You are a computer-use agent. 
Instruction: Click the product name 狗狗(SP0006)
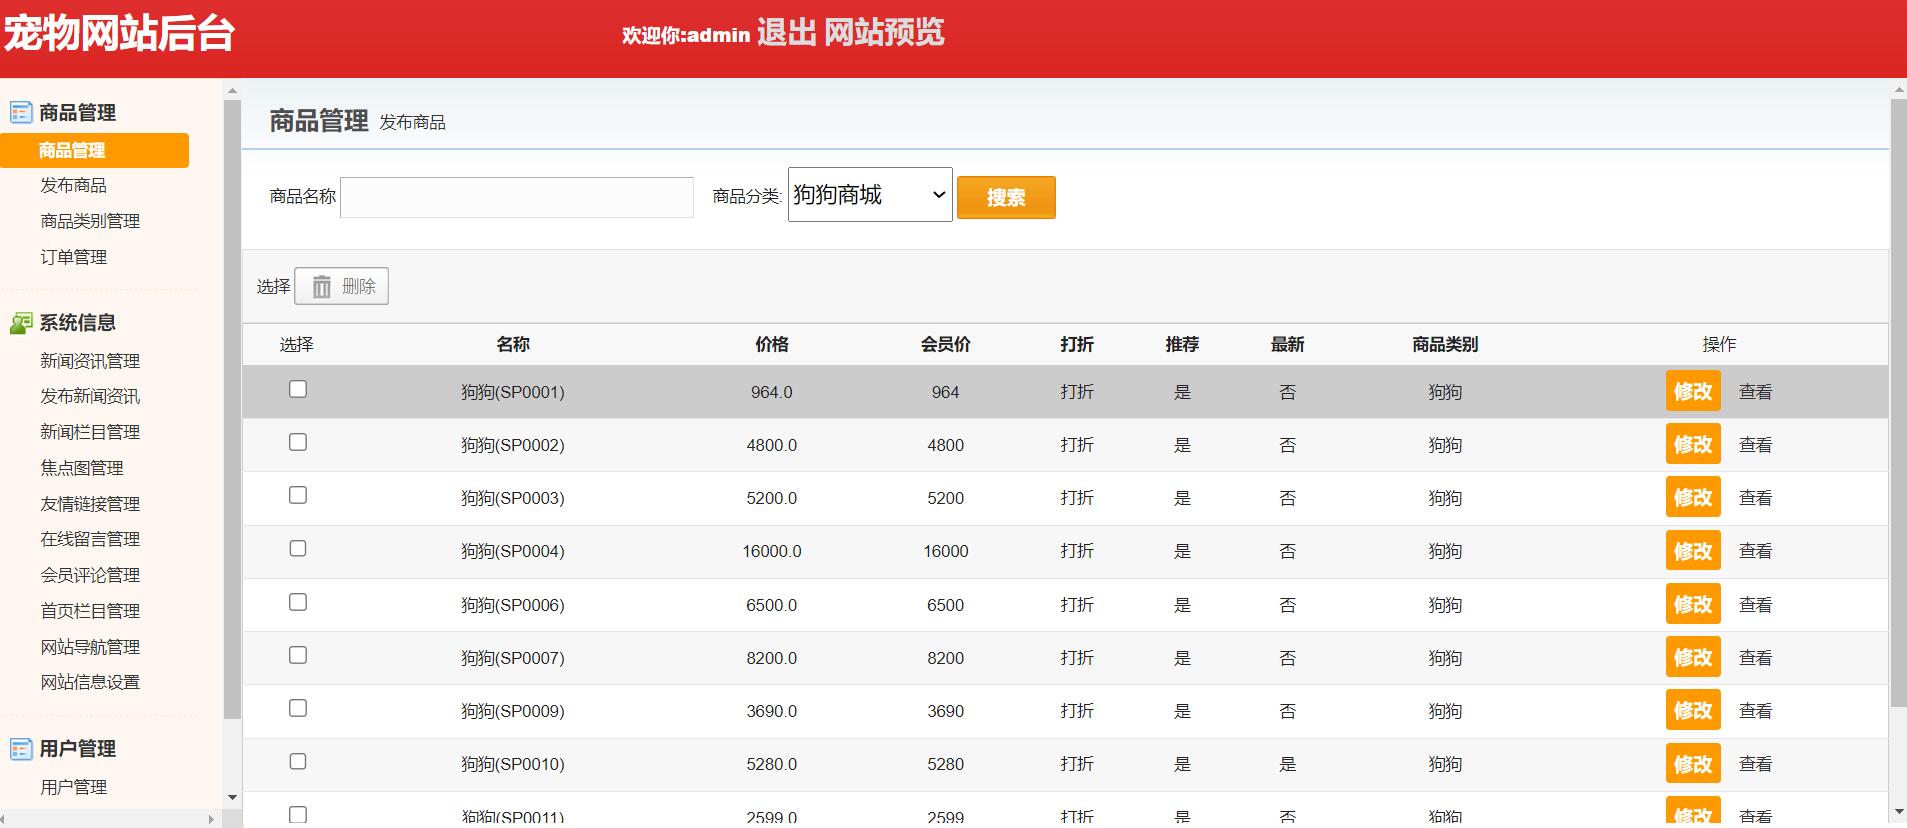(x=513, y=605)
